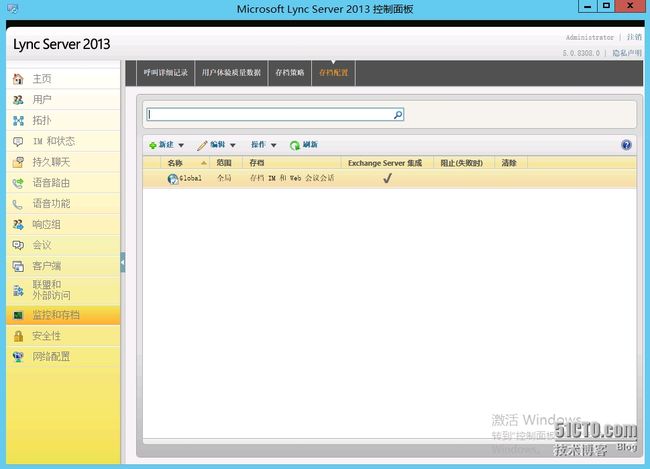Screen dimensions: 650x469
Task: Click the Lync Server 2013 logo title
Action: (62, 44)
